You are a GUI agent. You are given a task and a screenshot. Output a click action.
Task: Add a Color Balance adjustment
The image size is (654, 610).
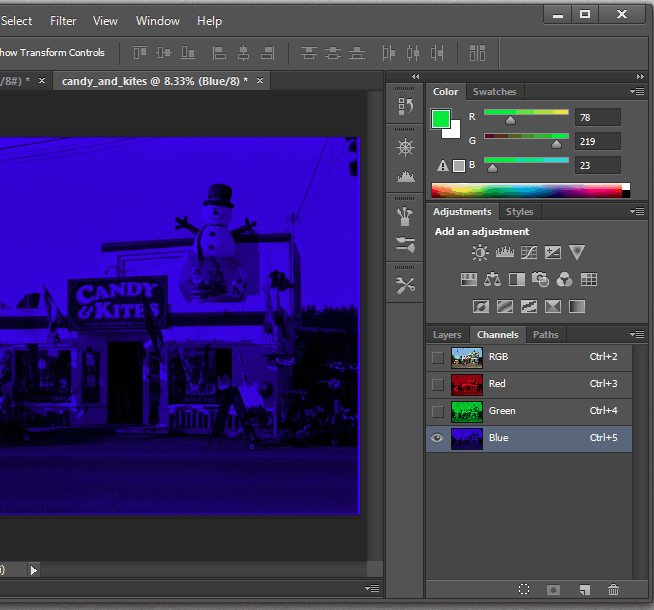point(493,279)
